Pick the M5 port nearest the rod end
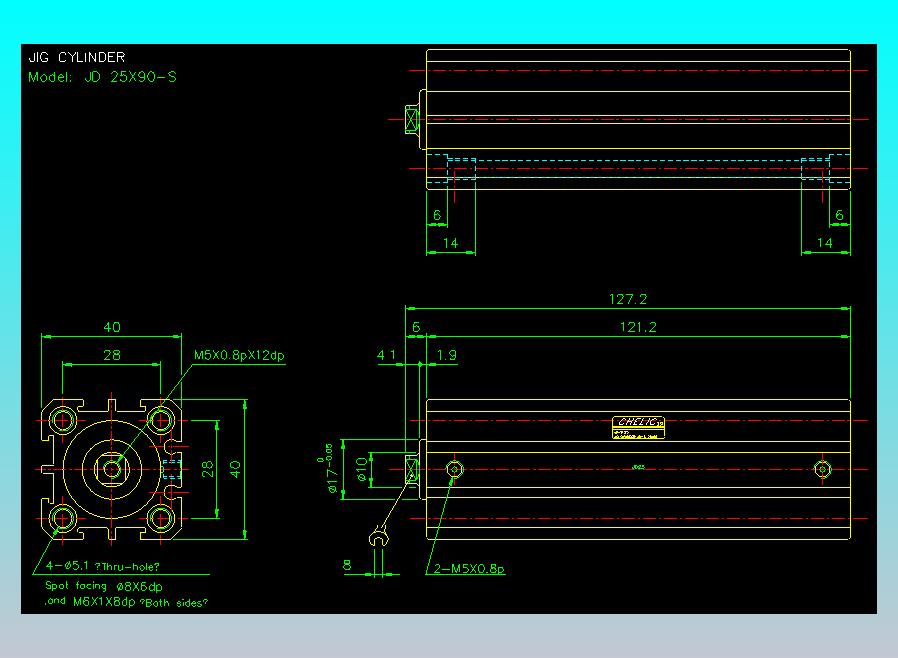This screenshot has height=658, width=898. [x=455, y=469]
